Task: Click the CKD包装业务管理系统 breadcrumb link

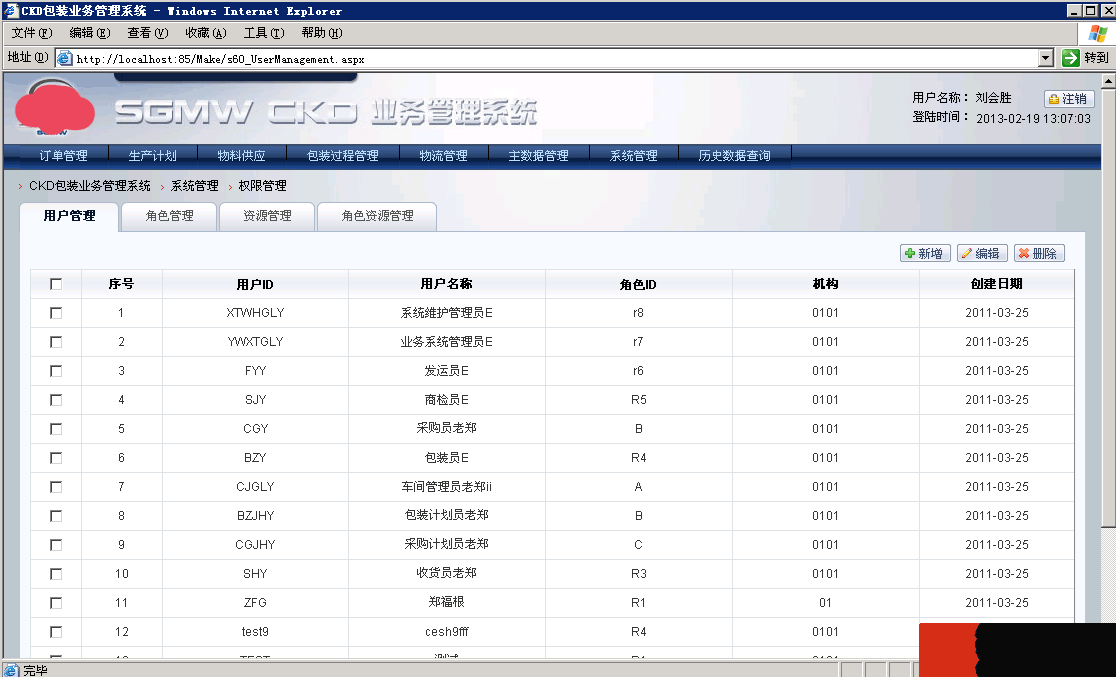Action: point(90,186)
